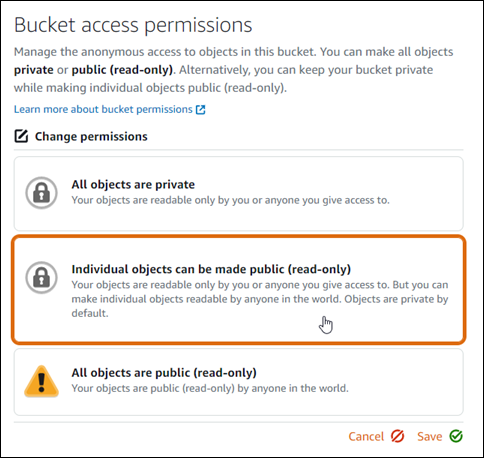Click description "Your objects are readable only by you or anyone you give access to."
Screen dimensions: 484x458
(x=230, y=200)
